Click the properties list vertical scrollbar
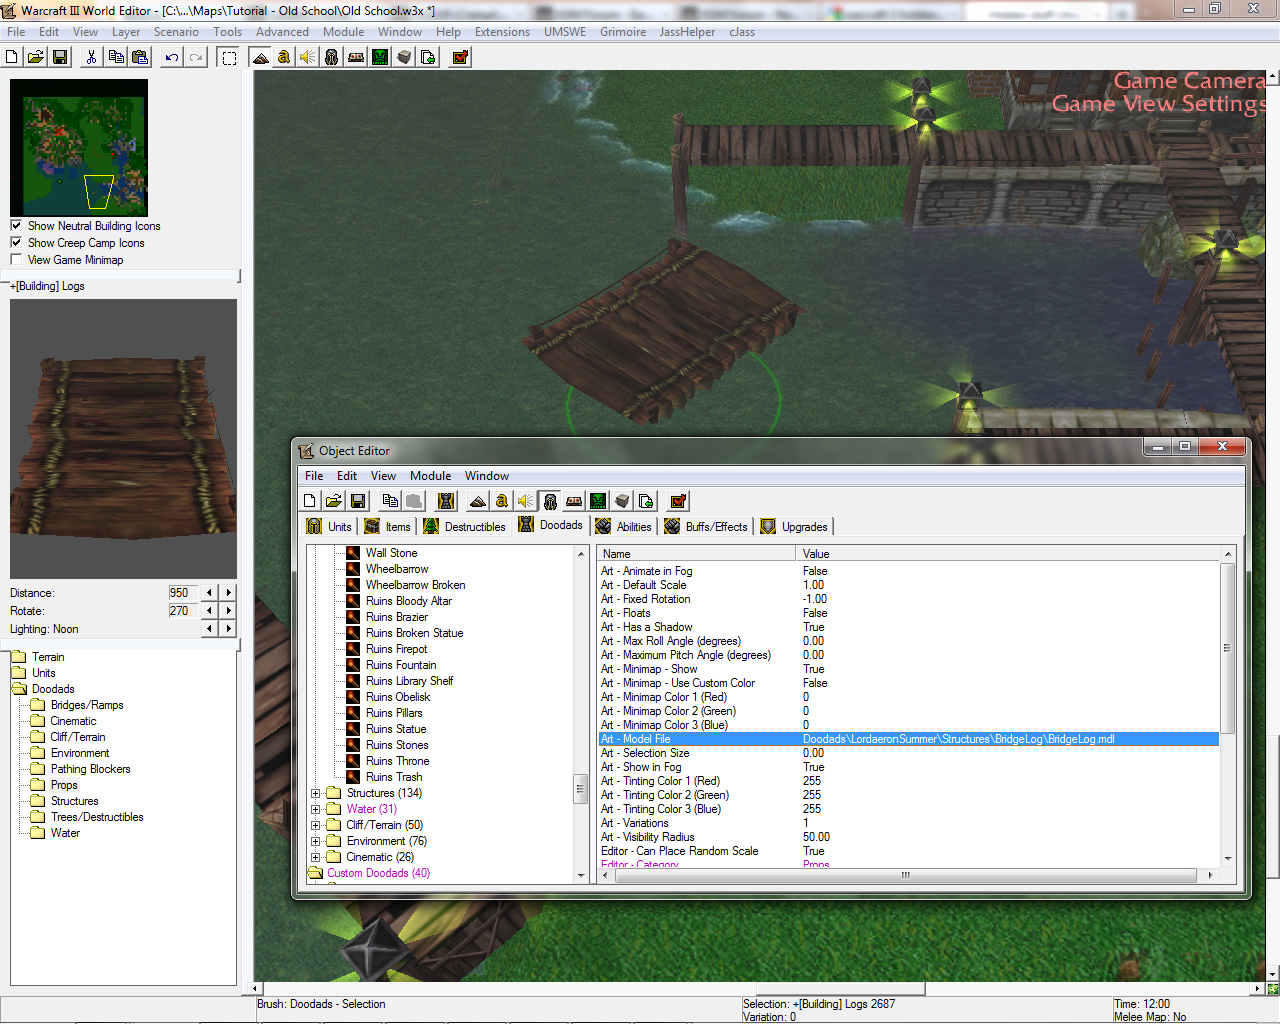The width and height of the screenshot is (1280, 1024). pyautogui.click(x=1227, y=706)
